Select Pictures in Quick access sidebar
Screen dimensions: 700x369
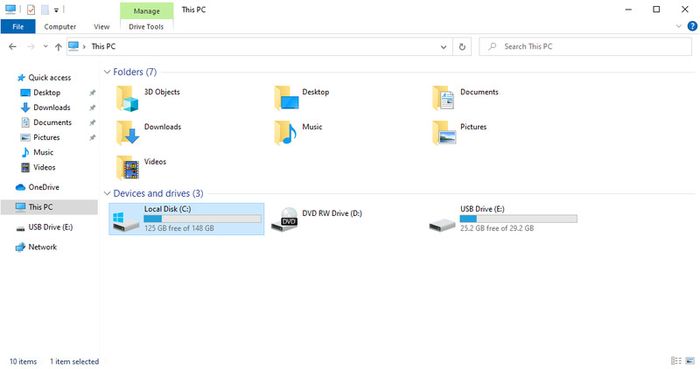pos(46,137)
